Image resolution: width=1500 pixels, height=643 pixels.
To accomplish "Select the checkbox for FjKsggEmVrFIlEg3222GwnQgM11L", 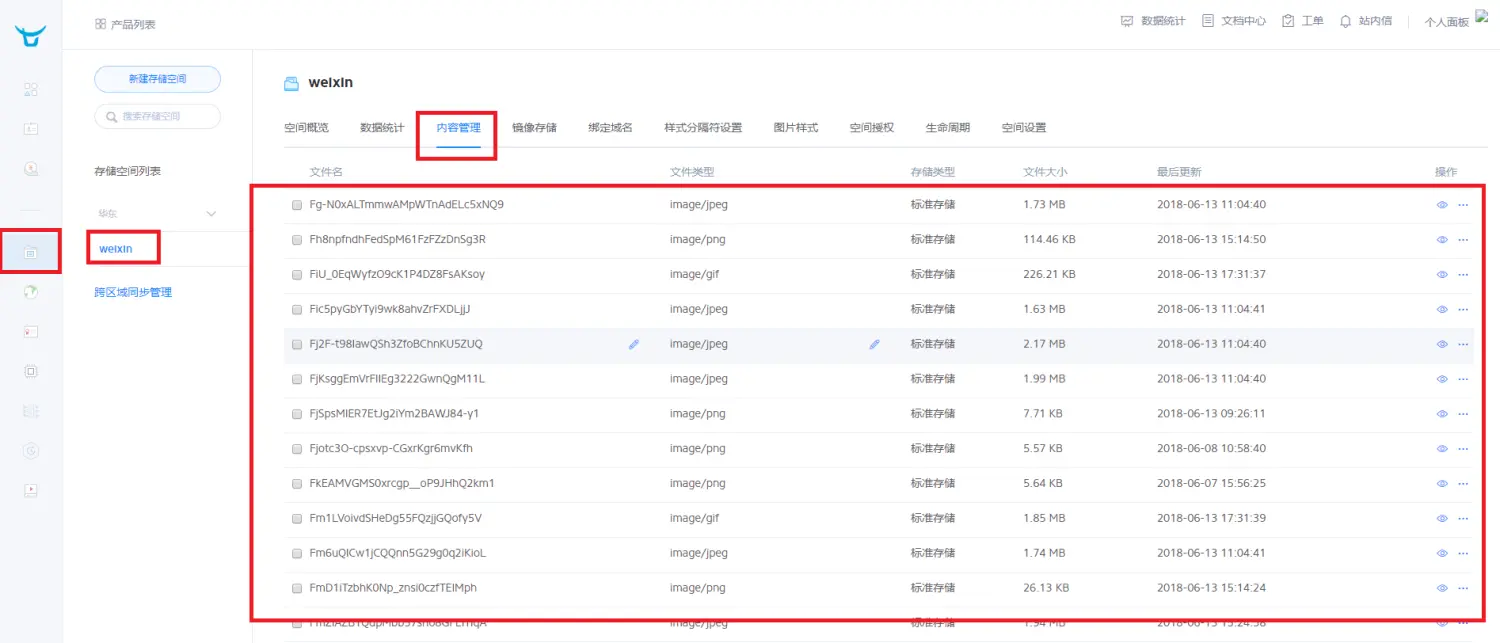I will click(297, 379).
